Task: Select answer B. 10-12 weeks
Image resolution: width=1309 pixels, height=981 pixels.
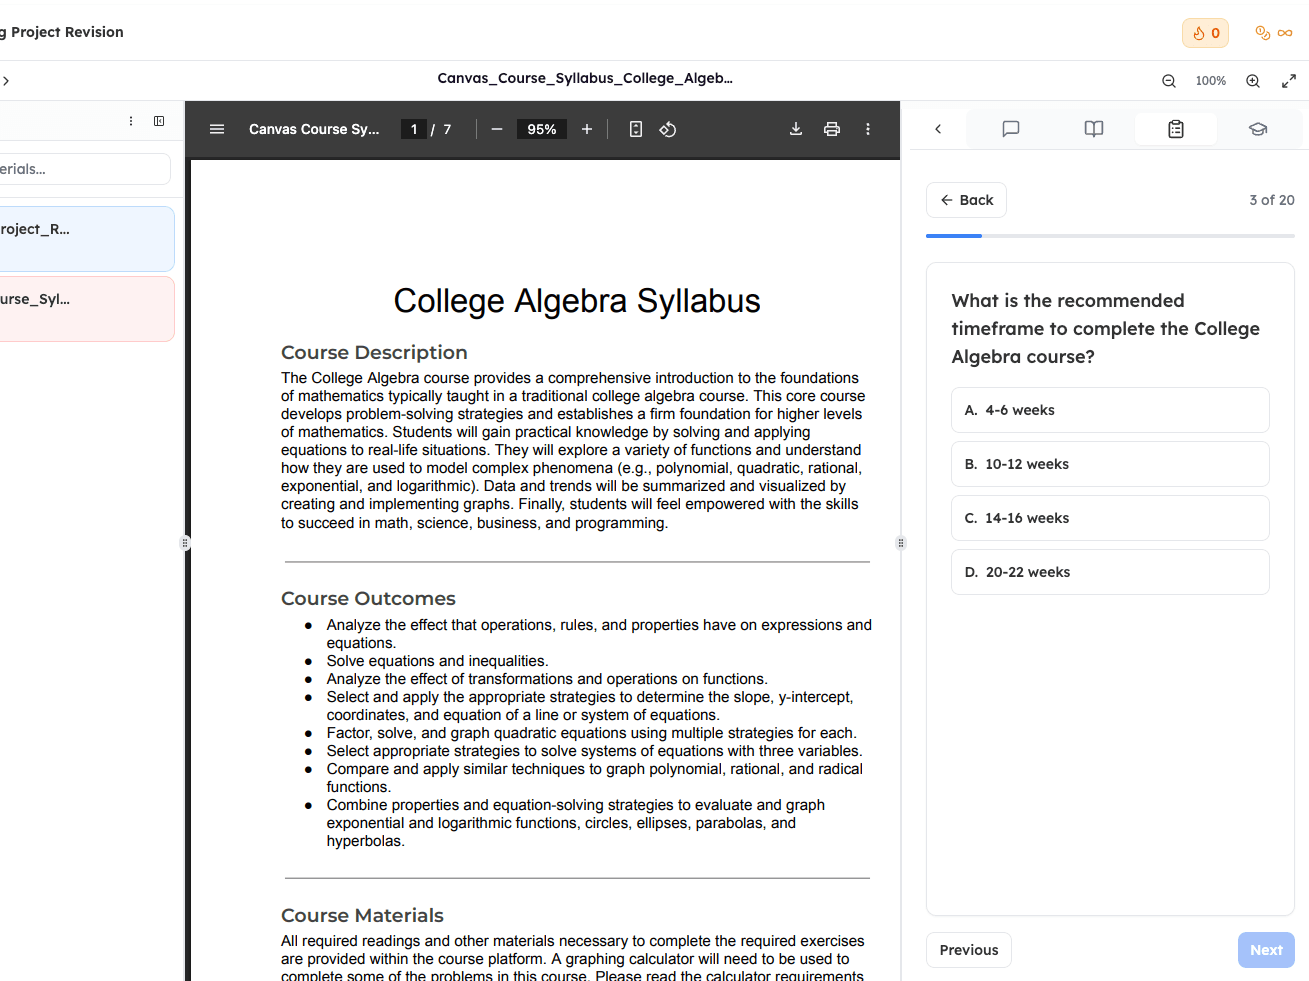Action: (1110, 464)
